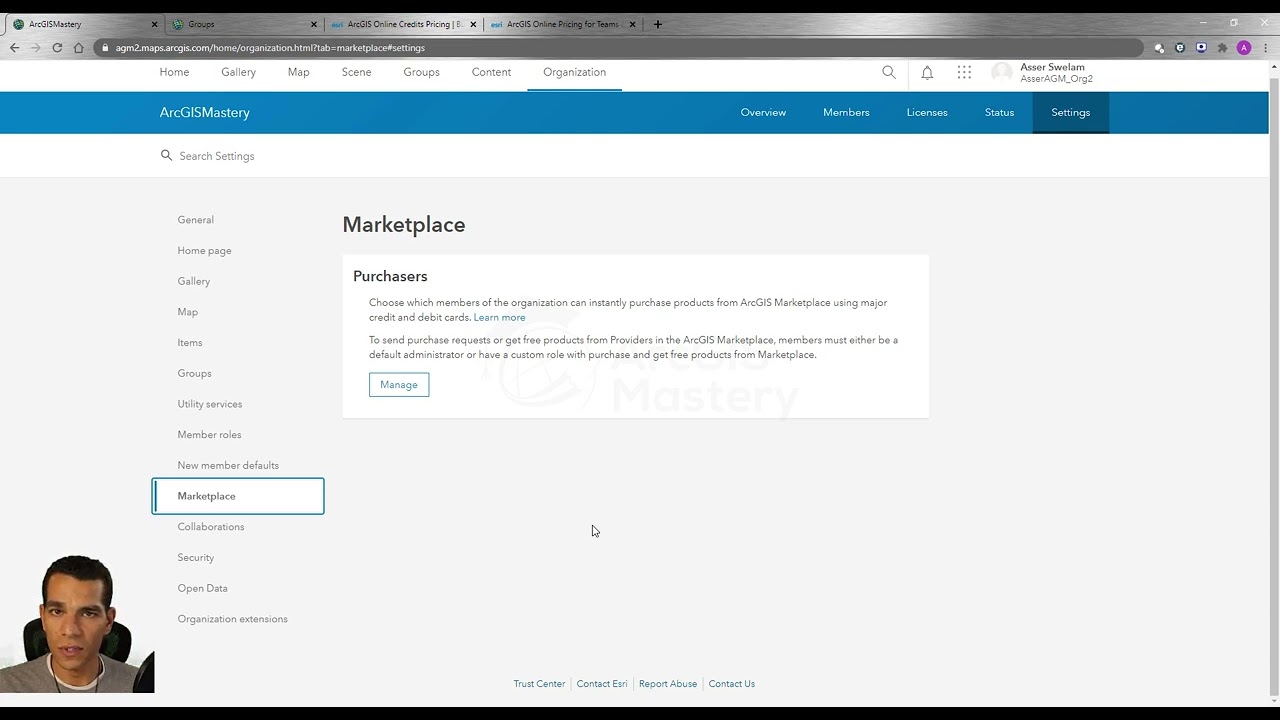The height and width of the screenshot is (720, 1280).
Task: Follow the Learn more link
Action: (499, 318)
